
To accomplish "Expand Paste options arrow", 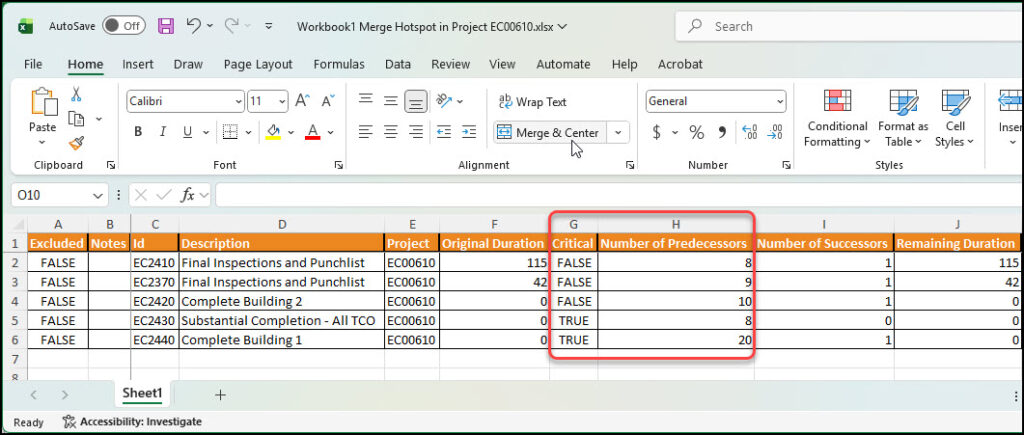I will click(x=42, y=143).
